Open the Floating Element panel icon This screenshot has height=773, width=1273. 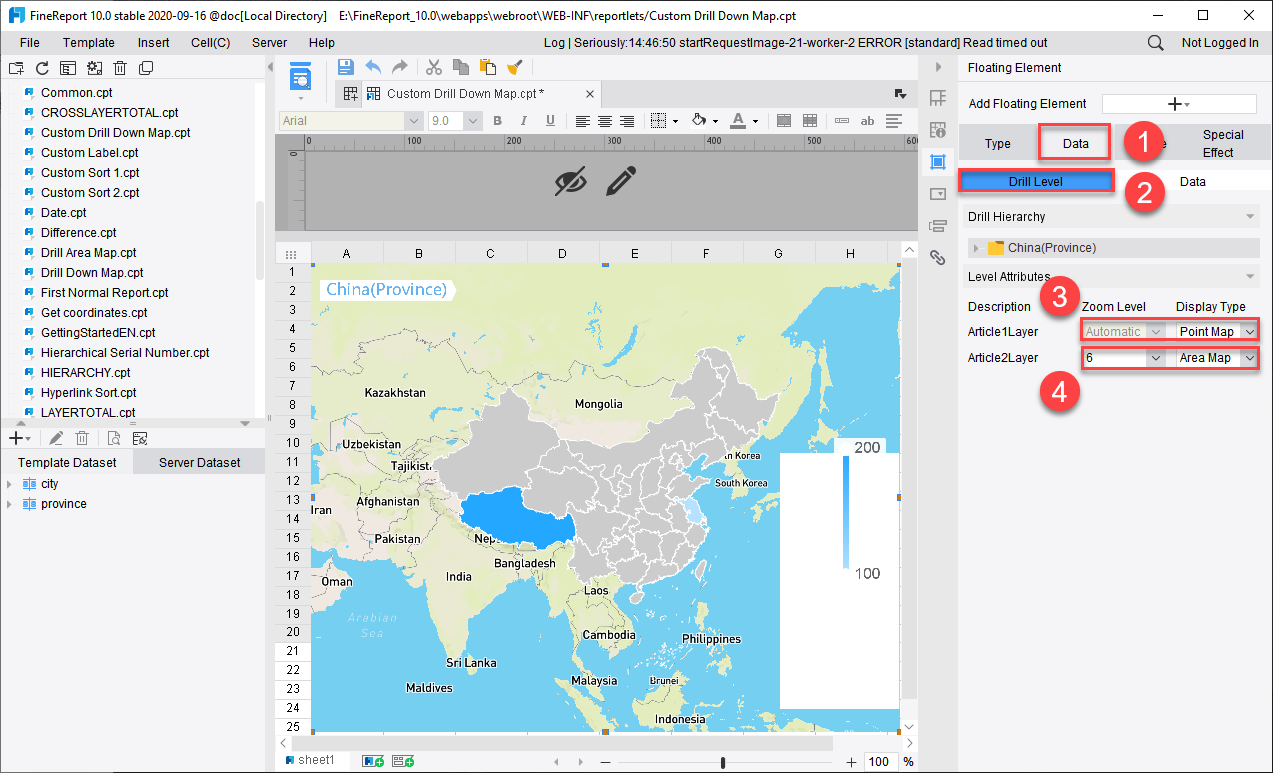pyautogui.click(x=938, y=162)
